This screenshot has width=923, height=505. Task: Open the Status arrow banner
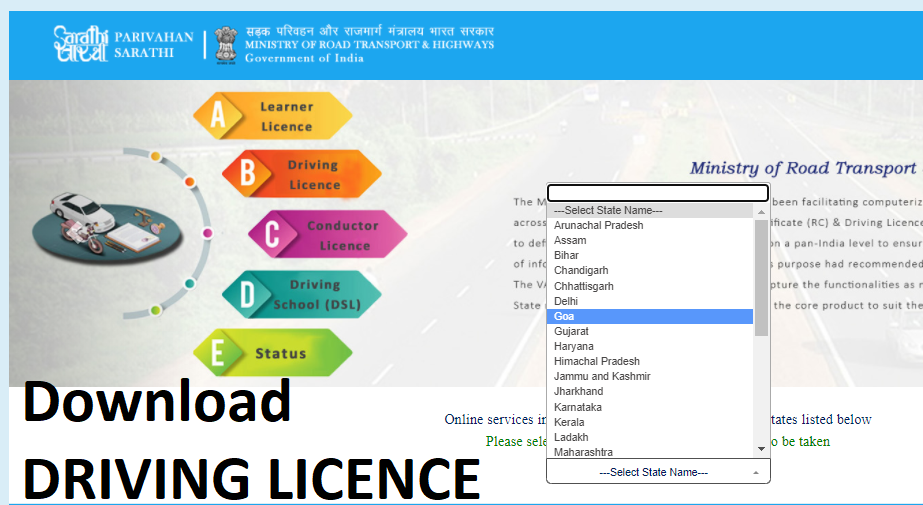(273, 353)
